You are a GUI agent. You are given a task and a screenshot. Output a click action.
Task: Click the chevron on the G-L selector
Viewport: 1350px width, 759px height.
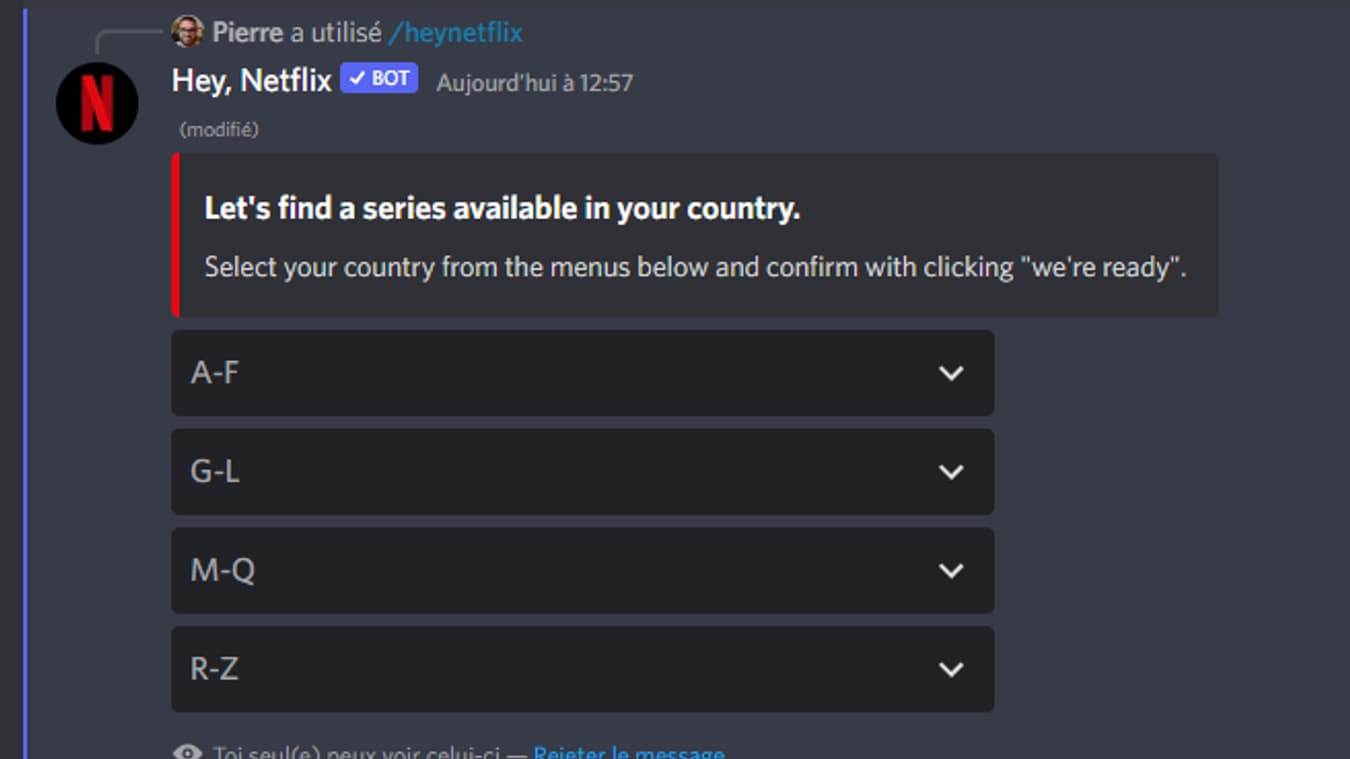point(949,471)
